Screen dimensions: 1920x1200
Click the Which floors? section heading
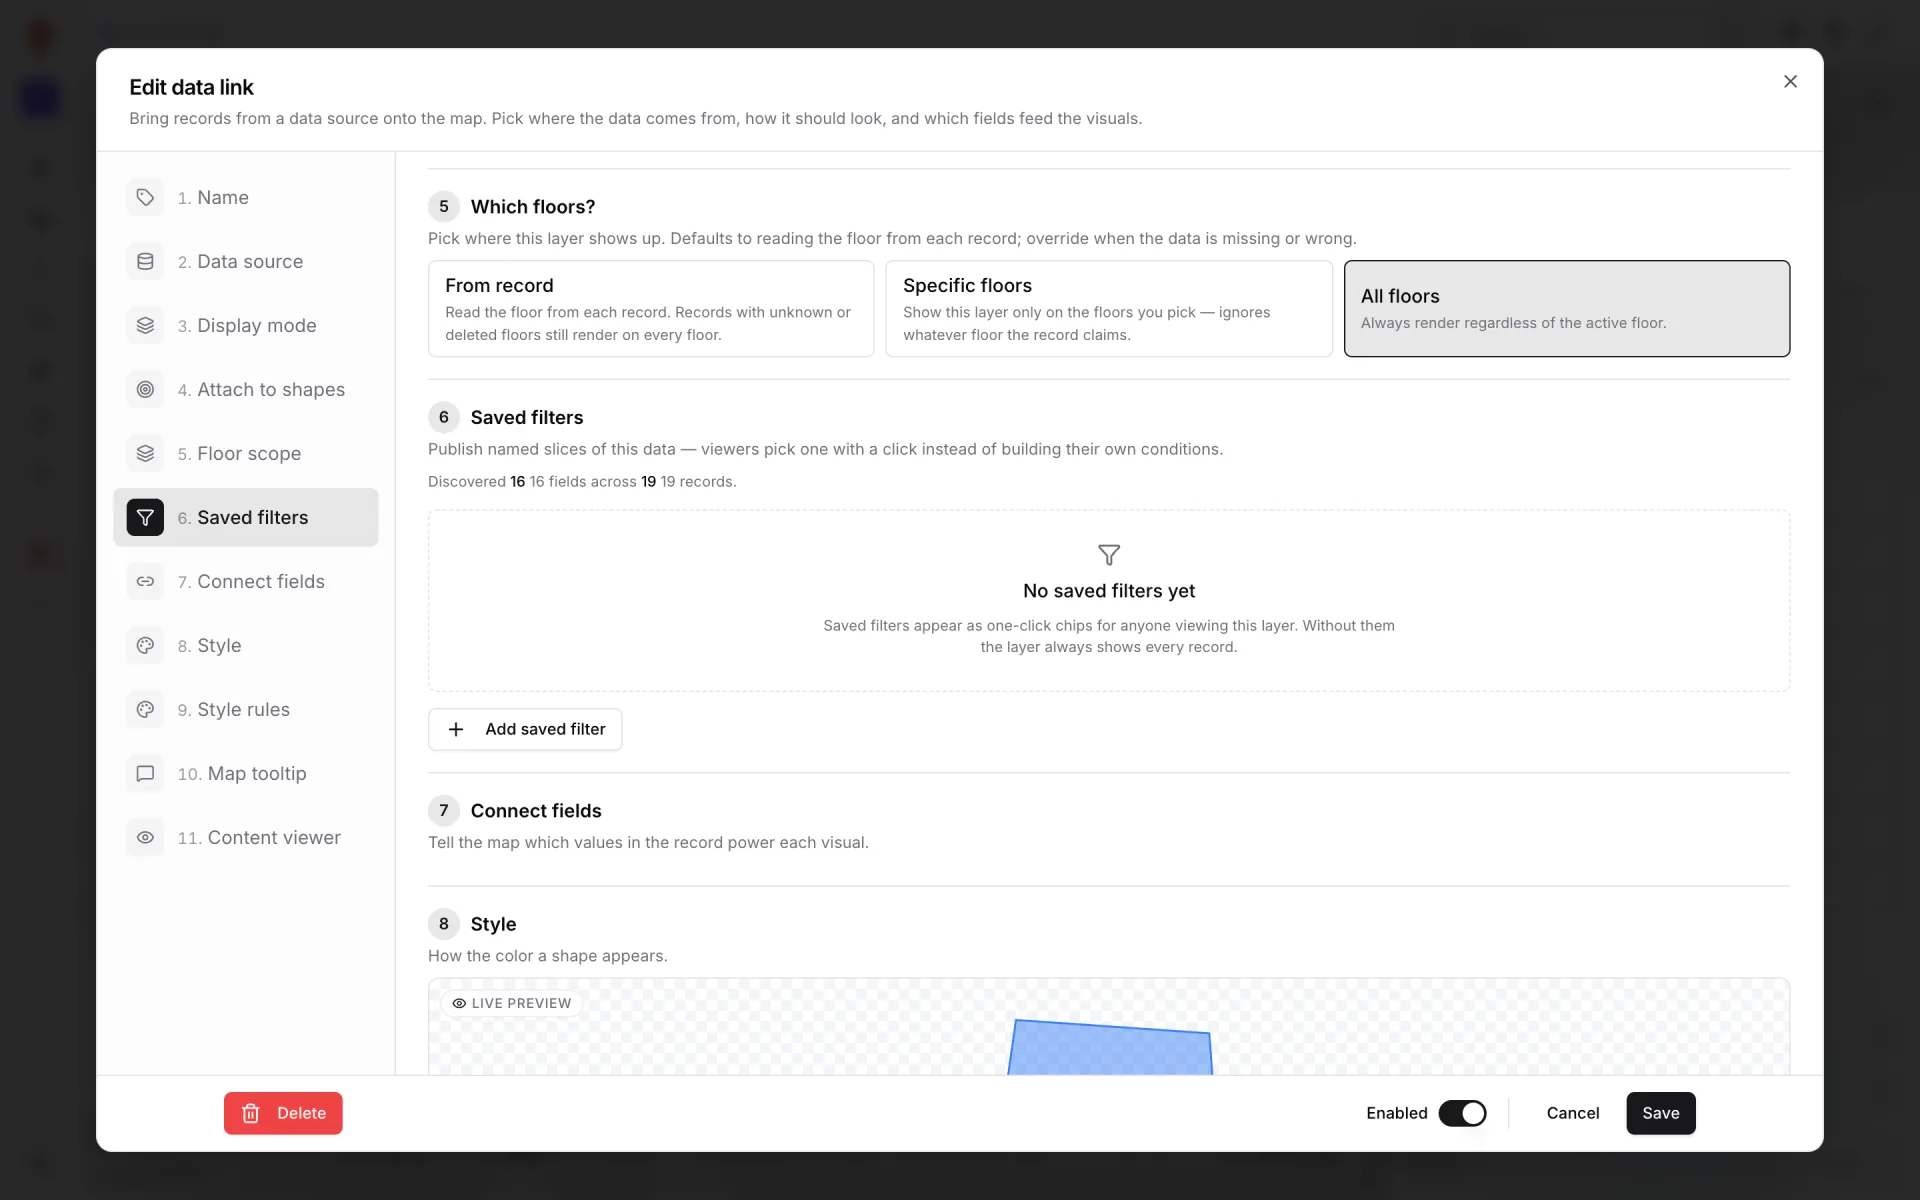(x=533, y=206)
